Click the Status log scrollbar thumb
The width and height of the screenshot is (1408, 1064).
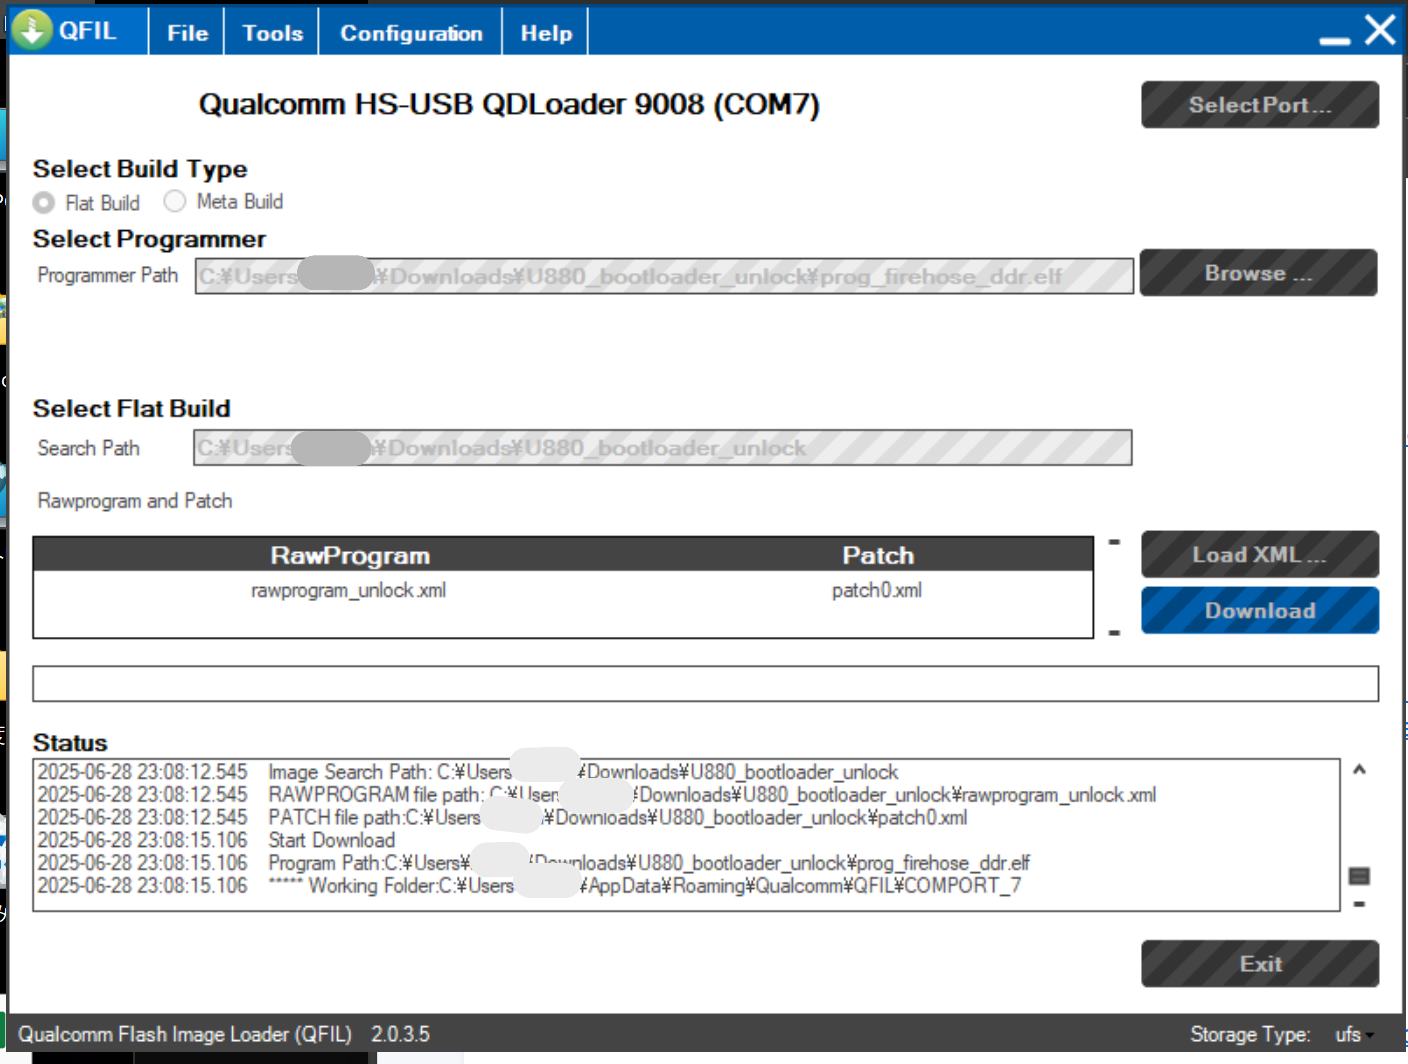(x=1359, y=876)
